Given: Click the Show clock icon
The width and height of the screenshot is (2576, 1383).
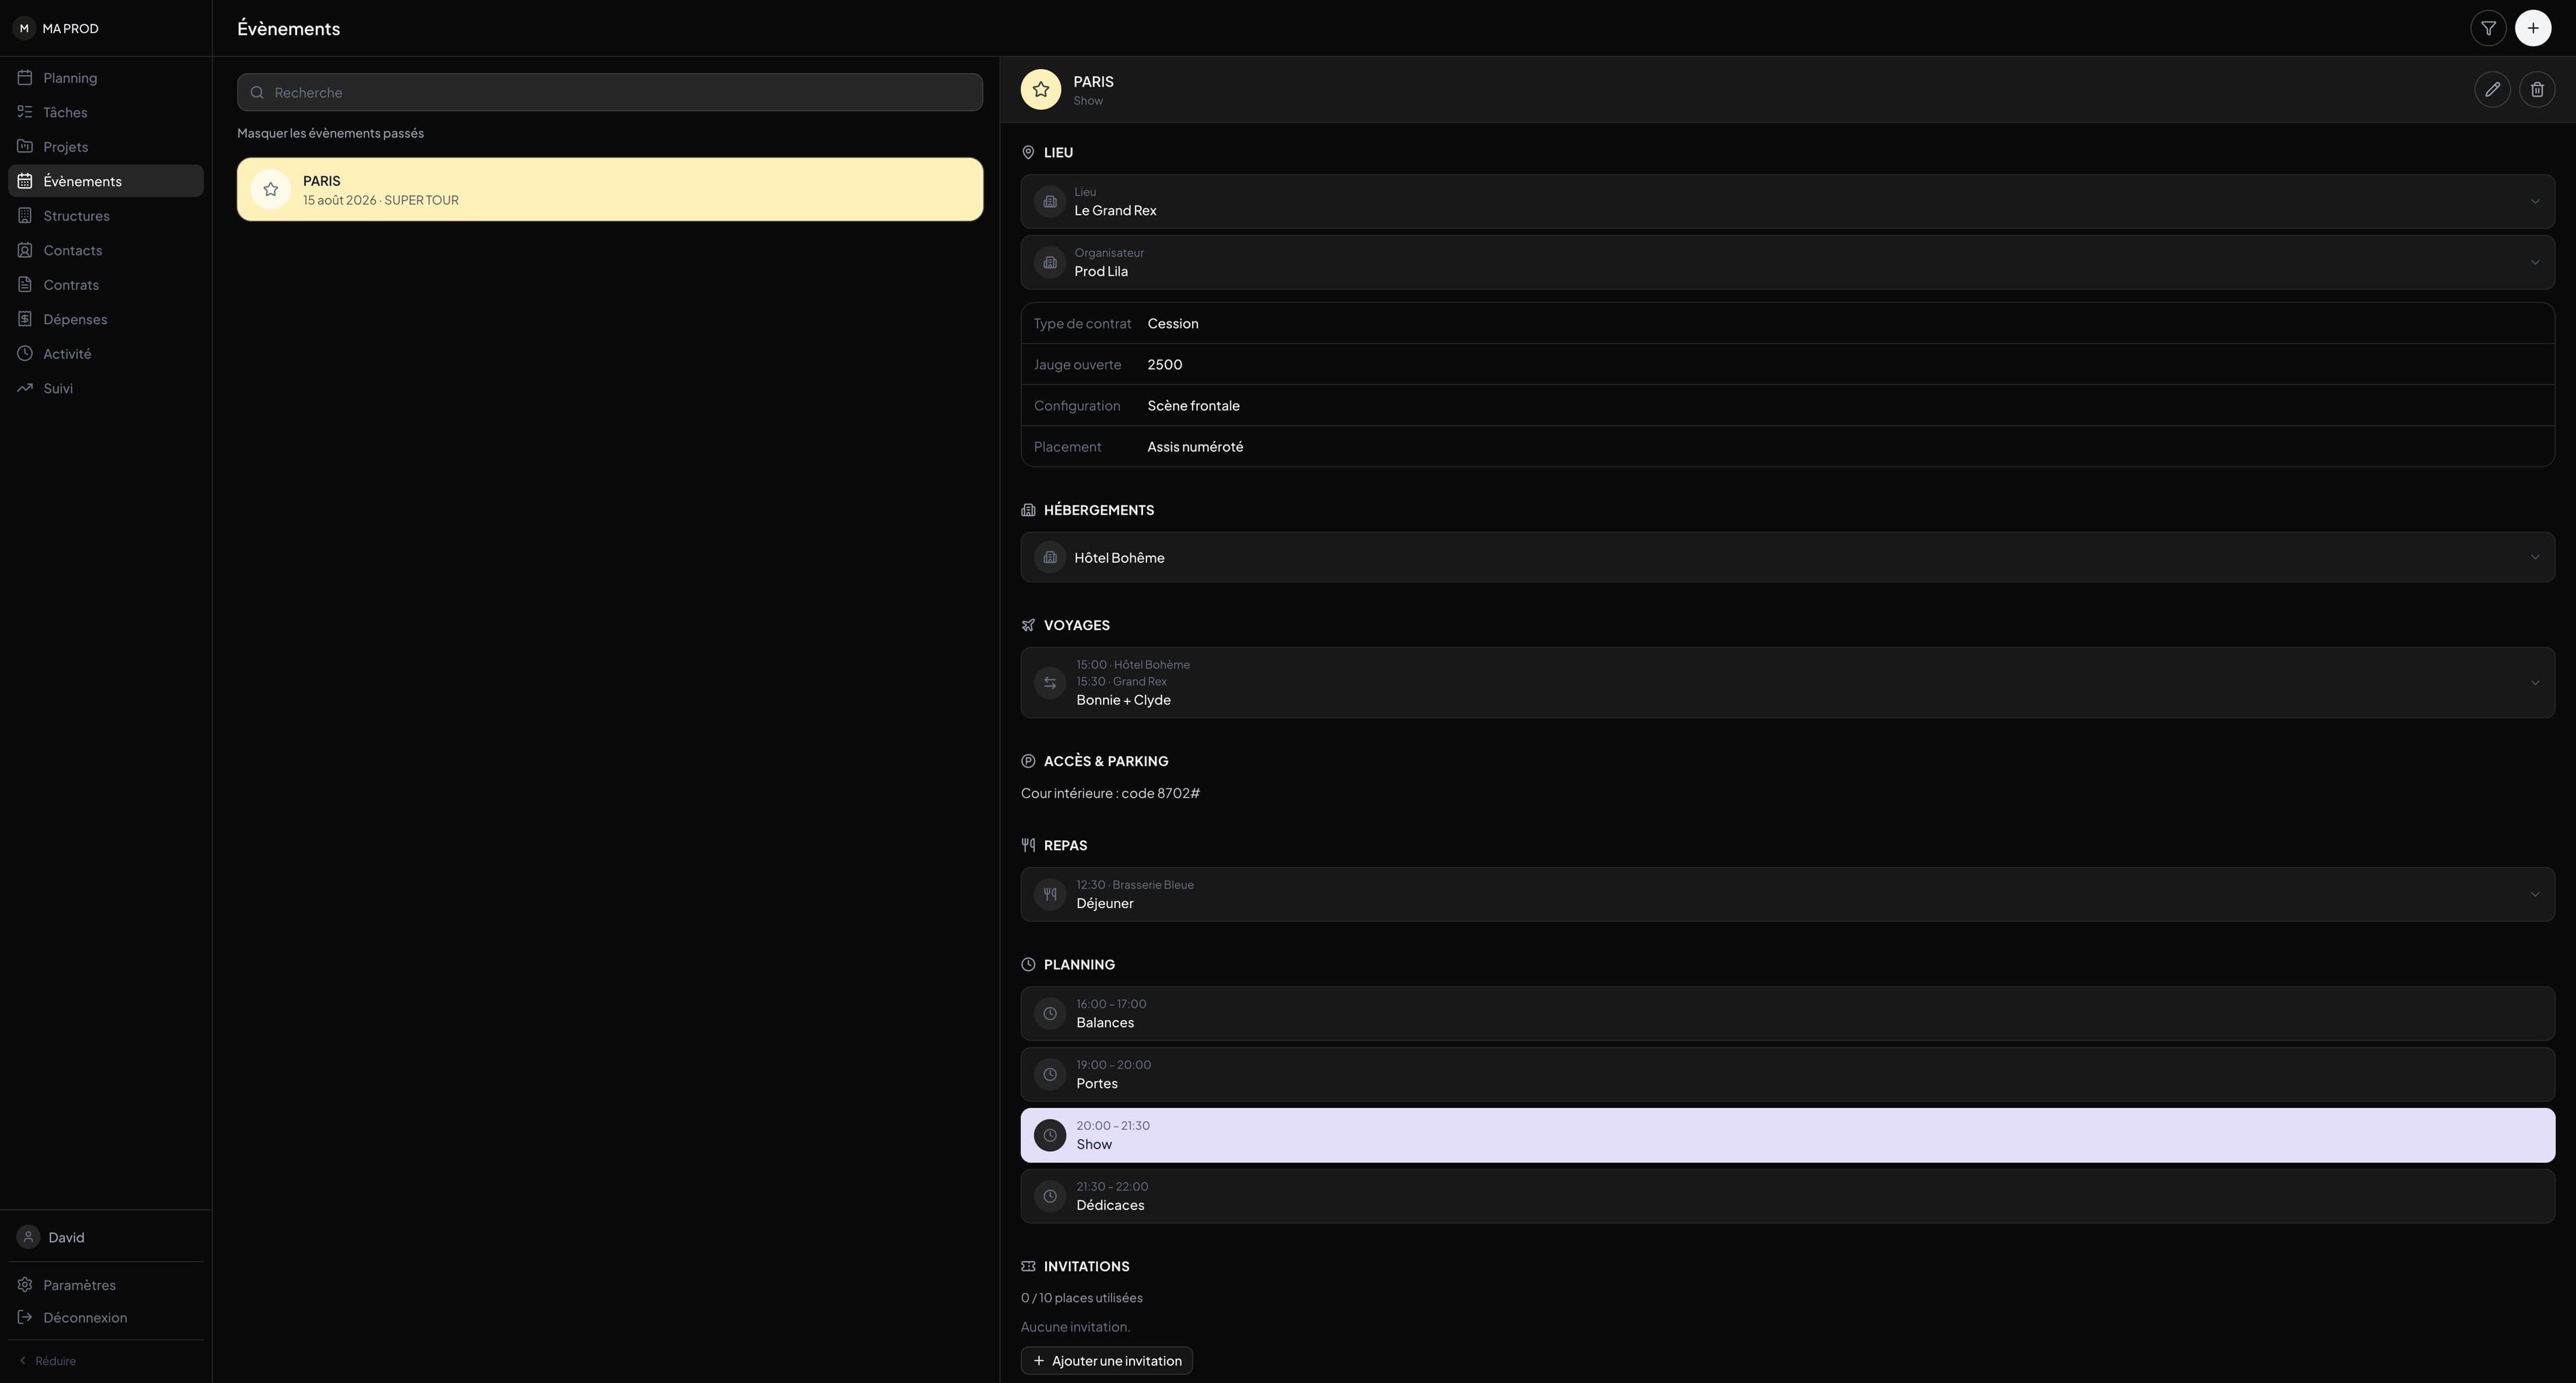Looking at the screenshot, I should (1050, 1135).
